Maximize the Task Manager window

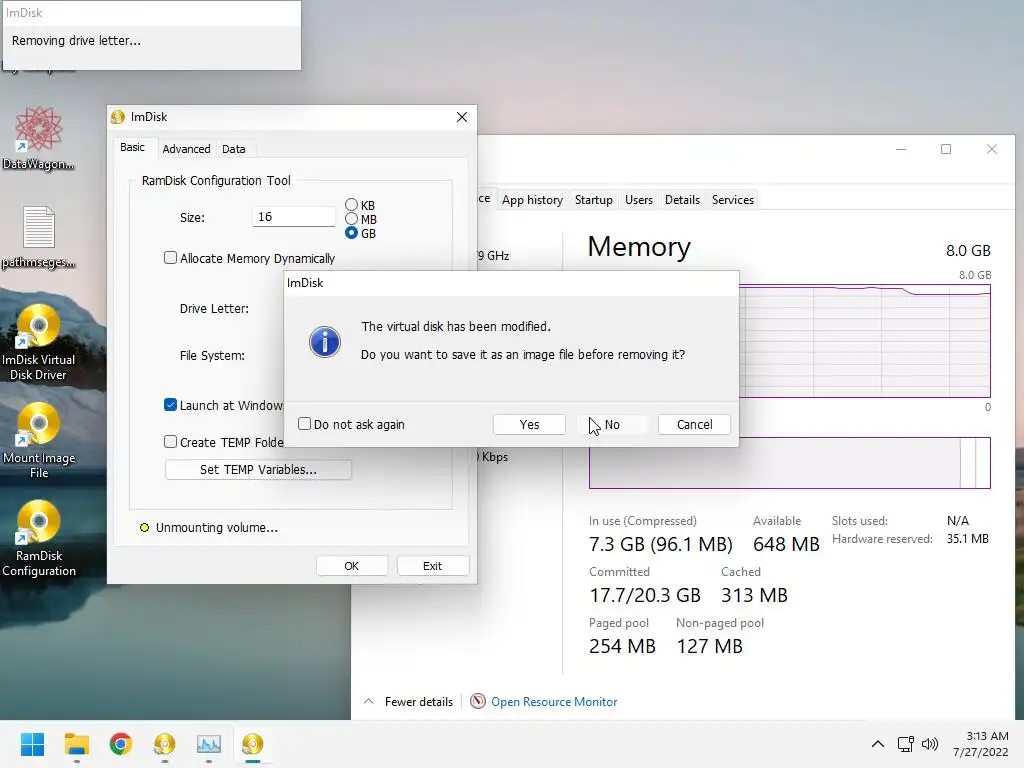point(946,150)
